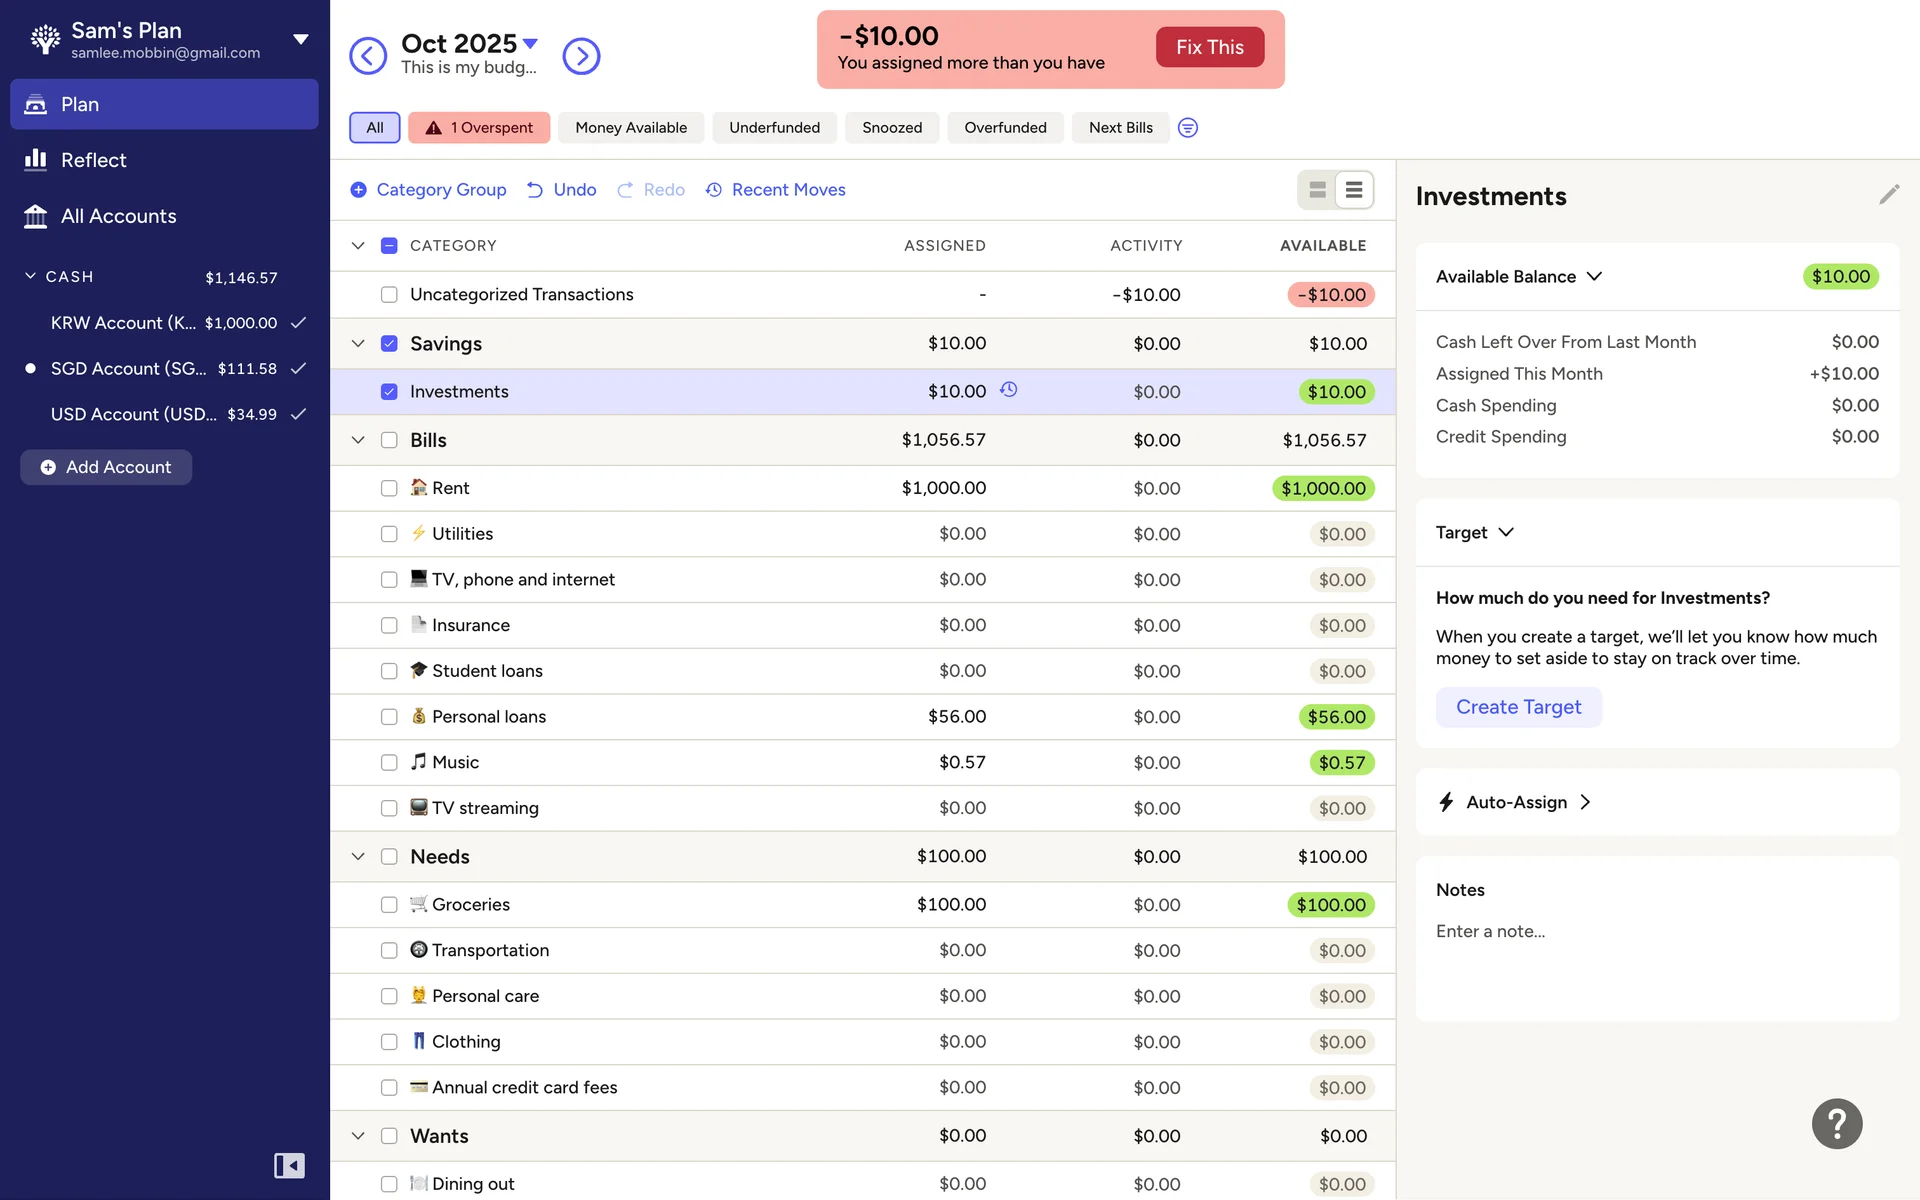
Task: Select the Groceries checkbox
Action: (389, 905)
